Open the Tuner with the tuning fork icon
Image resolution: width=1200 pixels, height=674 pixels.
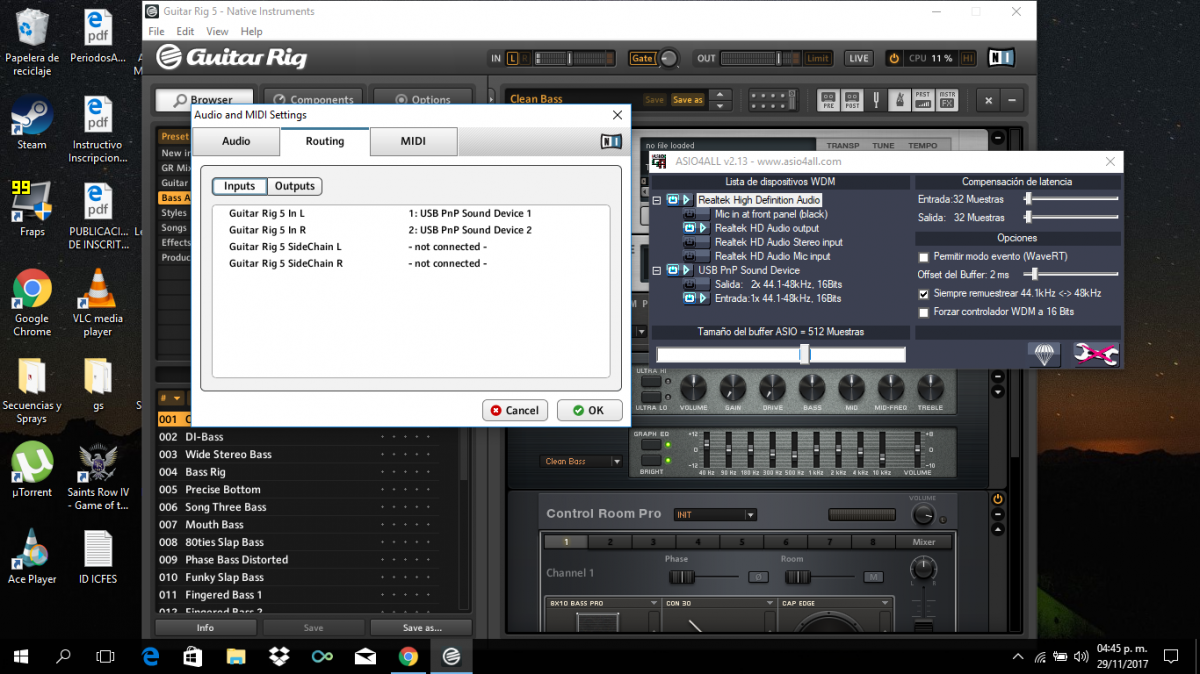pos(876,100)
